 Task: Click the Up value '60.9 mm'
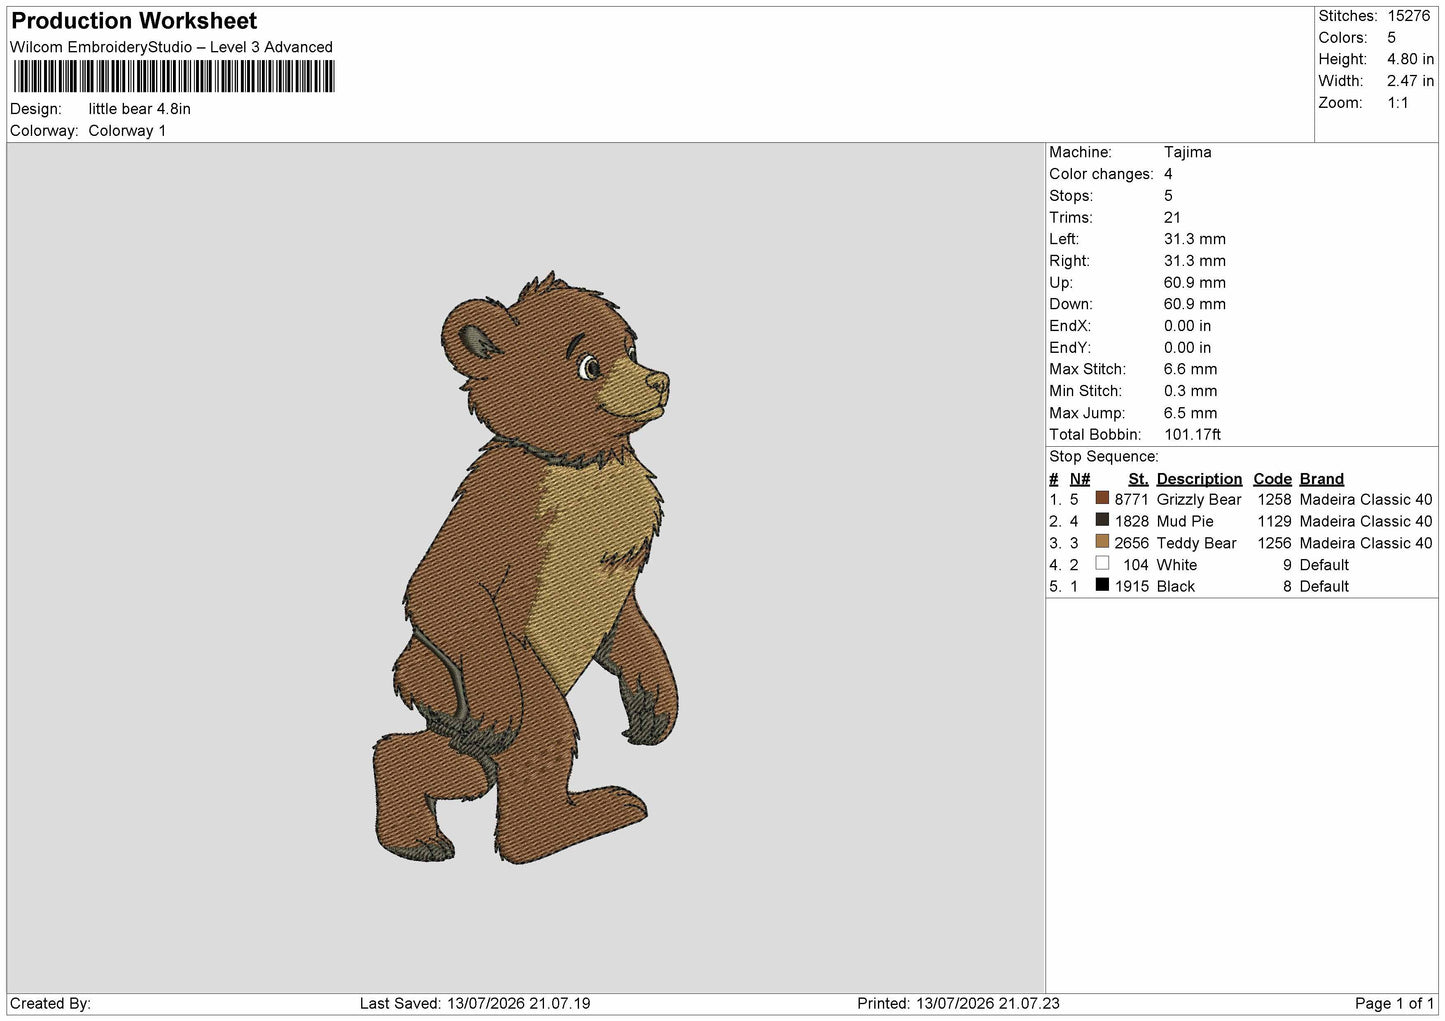tap(1194, 282)
